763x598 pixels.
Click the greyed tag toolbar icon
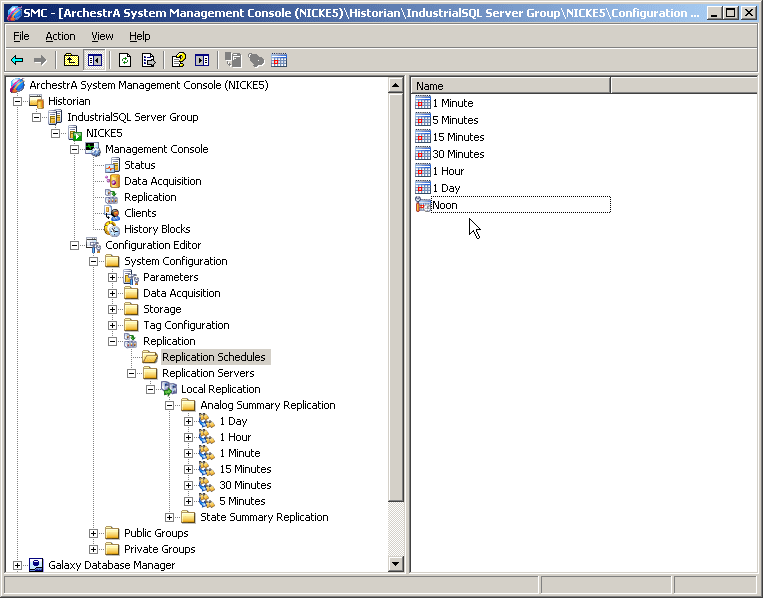click(256, 60)
